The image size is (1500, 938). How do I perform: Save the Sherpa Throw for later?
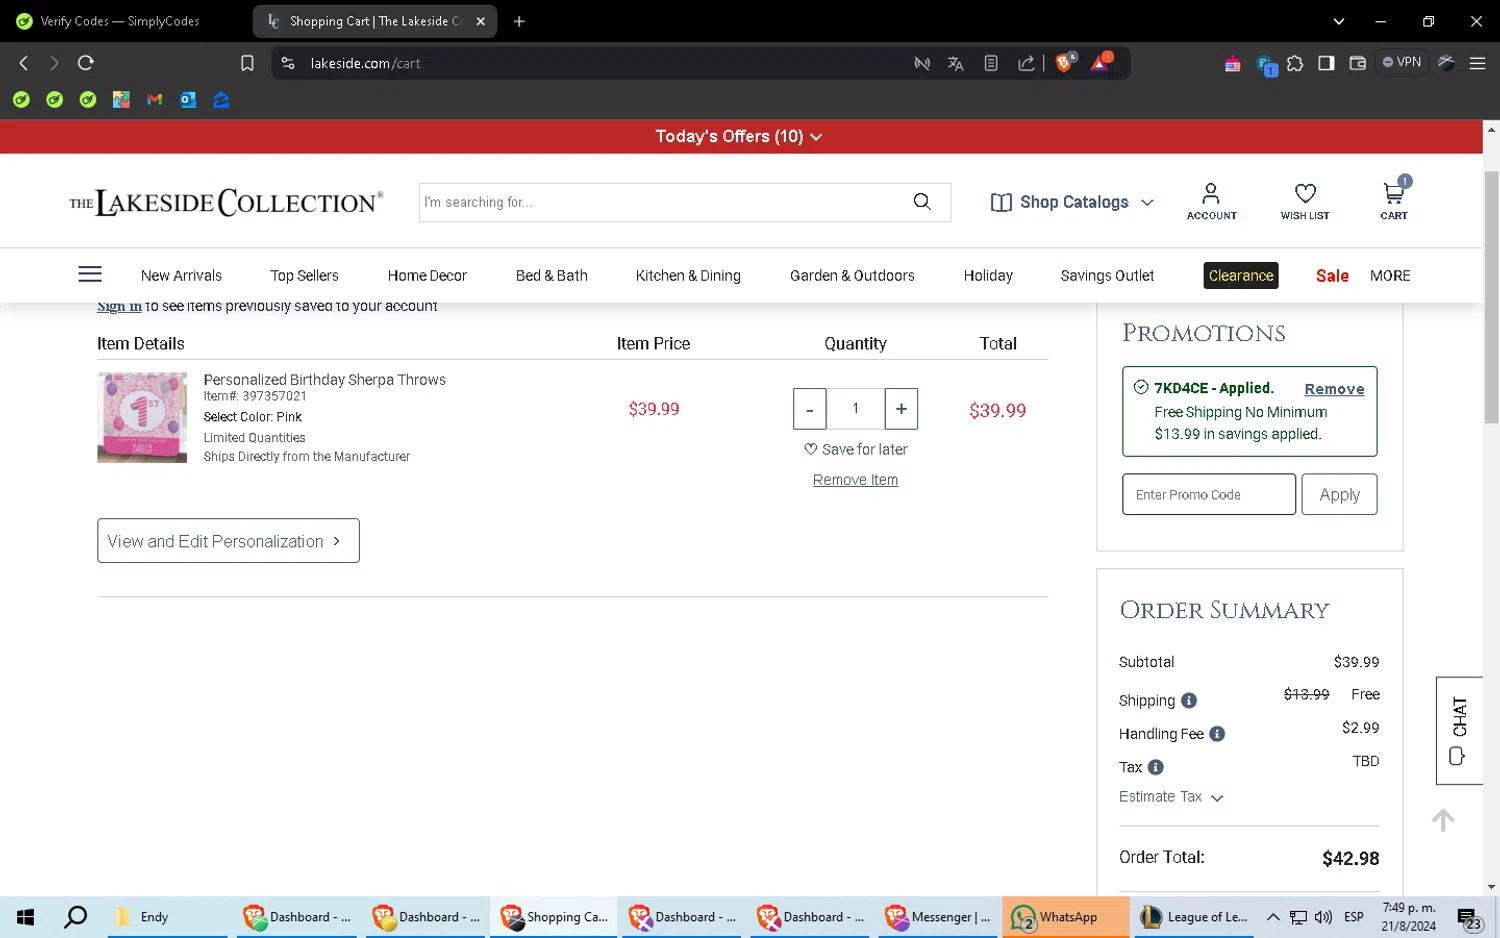click(856, 450)
